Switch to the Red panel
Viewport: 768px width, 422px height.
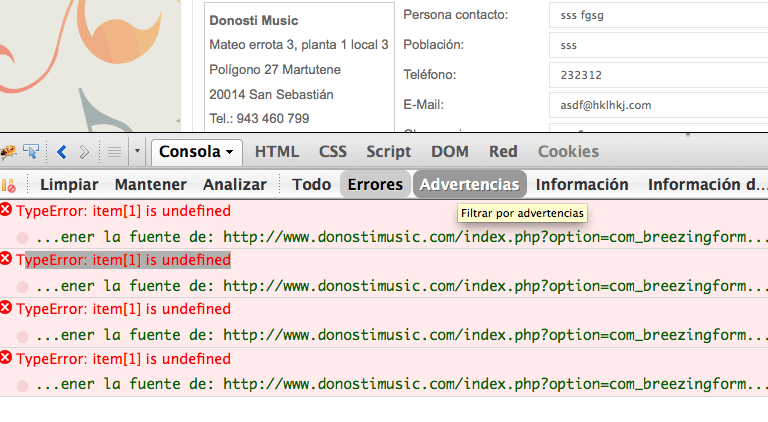503,152
